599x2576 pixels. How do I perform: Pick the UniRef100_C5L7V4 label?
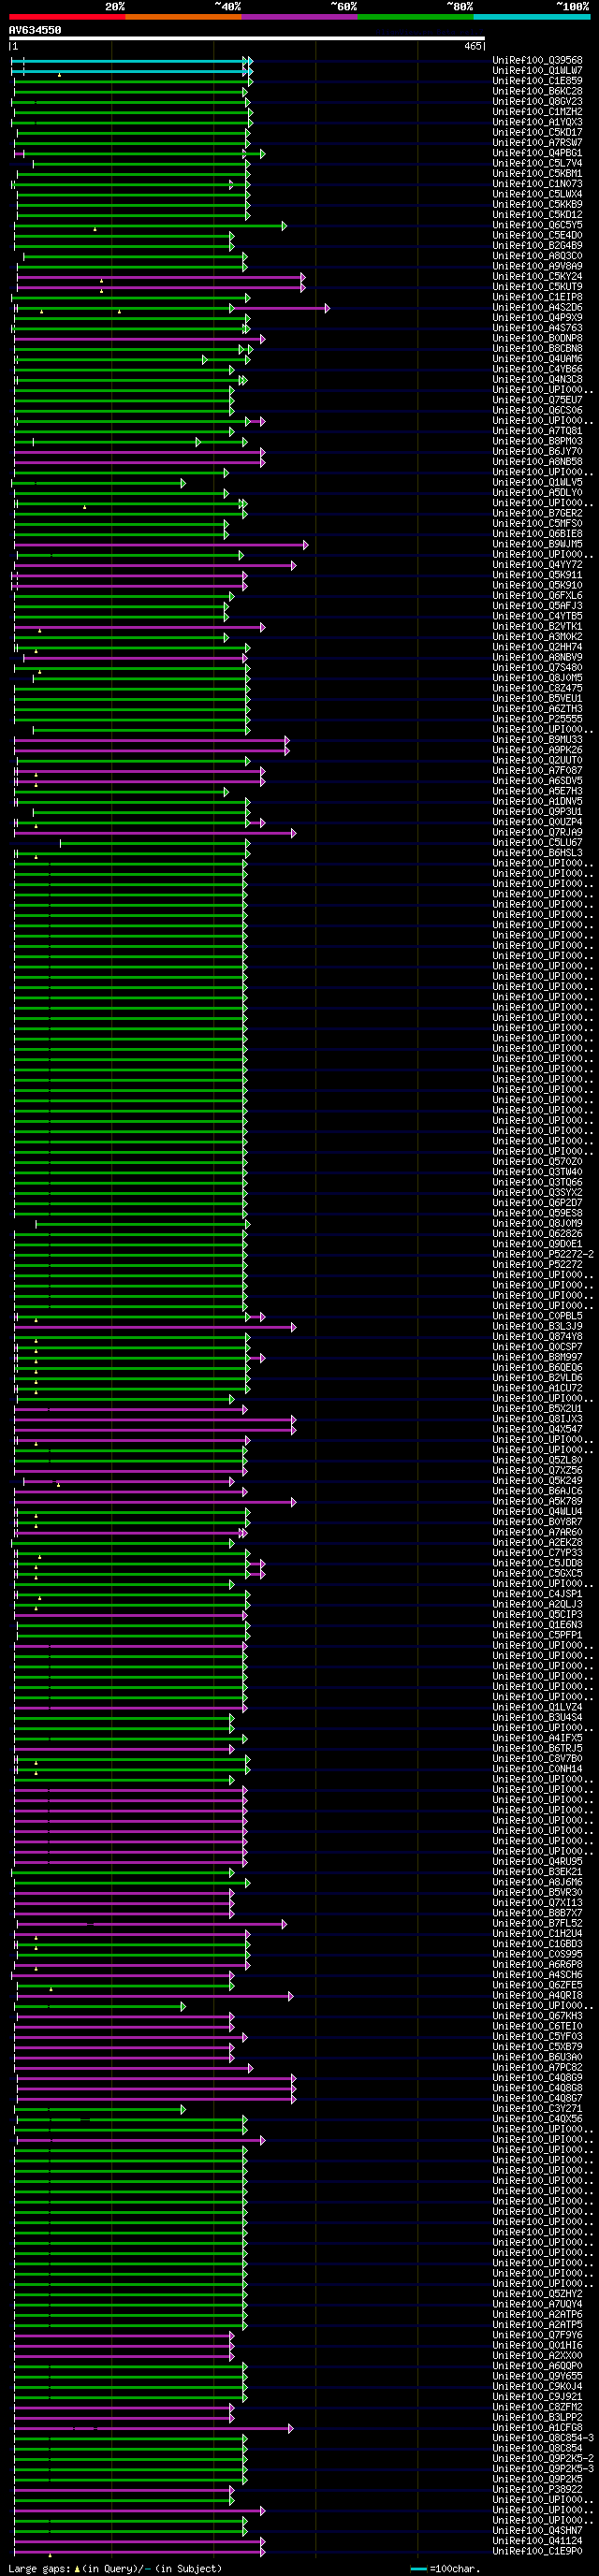537,163
